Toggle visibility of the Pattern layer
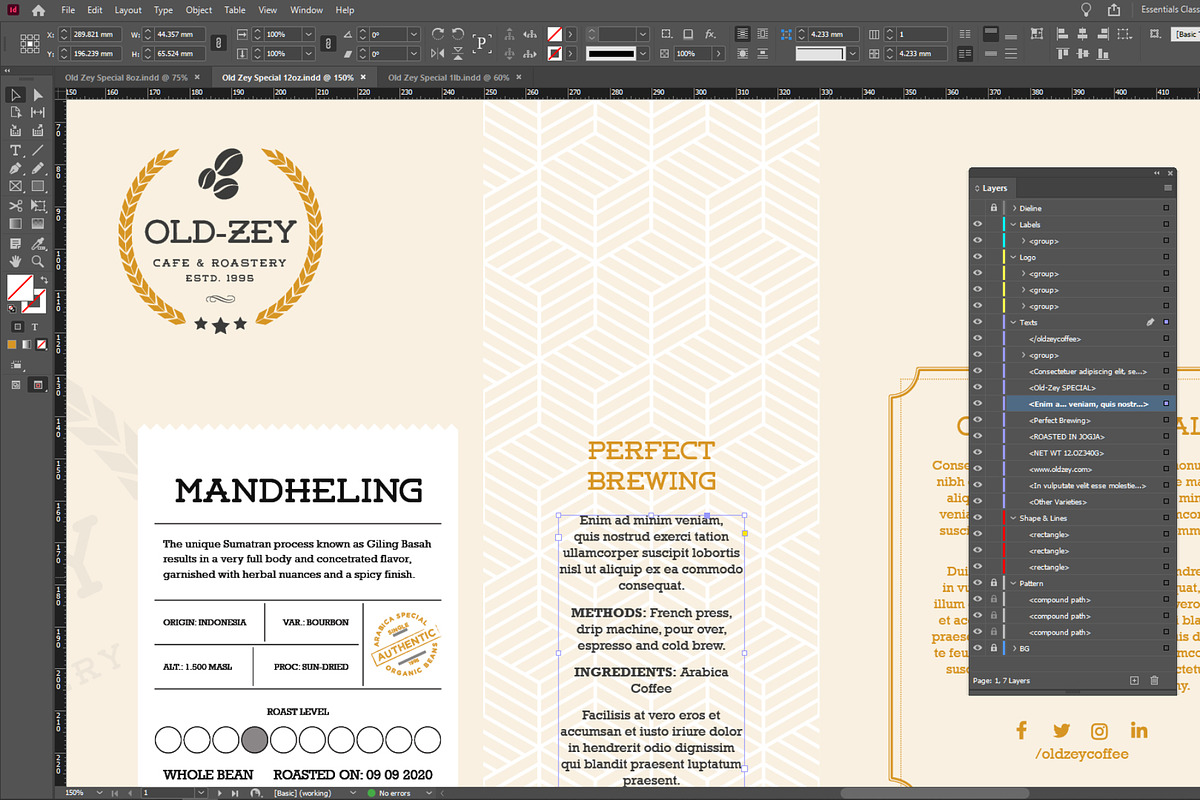Screen dimensions: 1200x800 (x=978, y=583)
